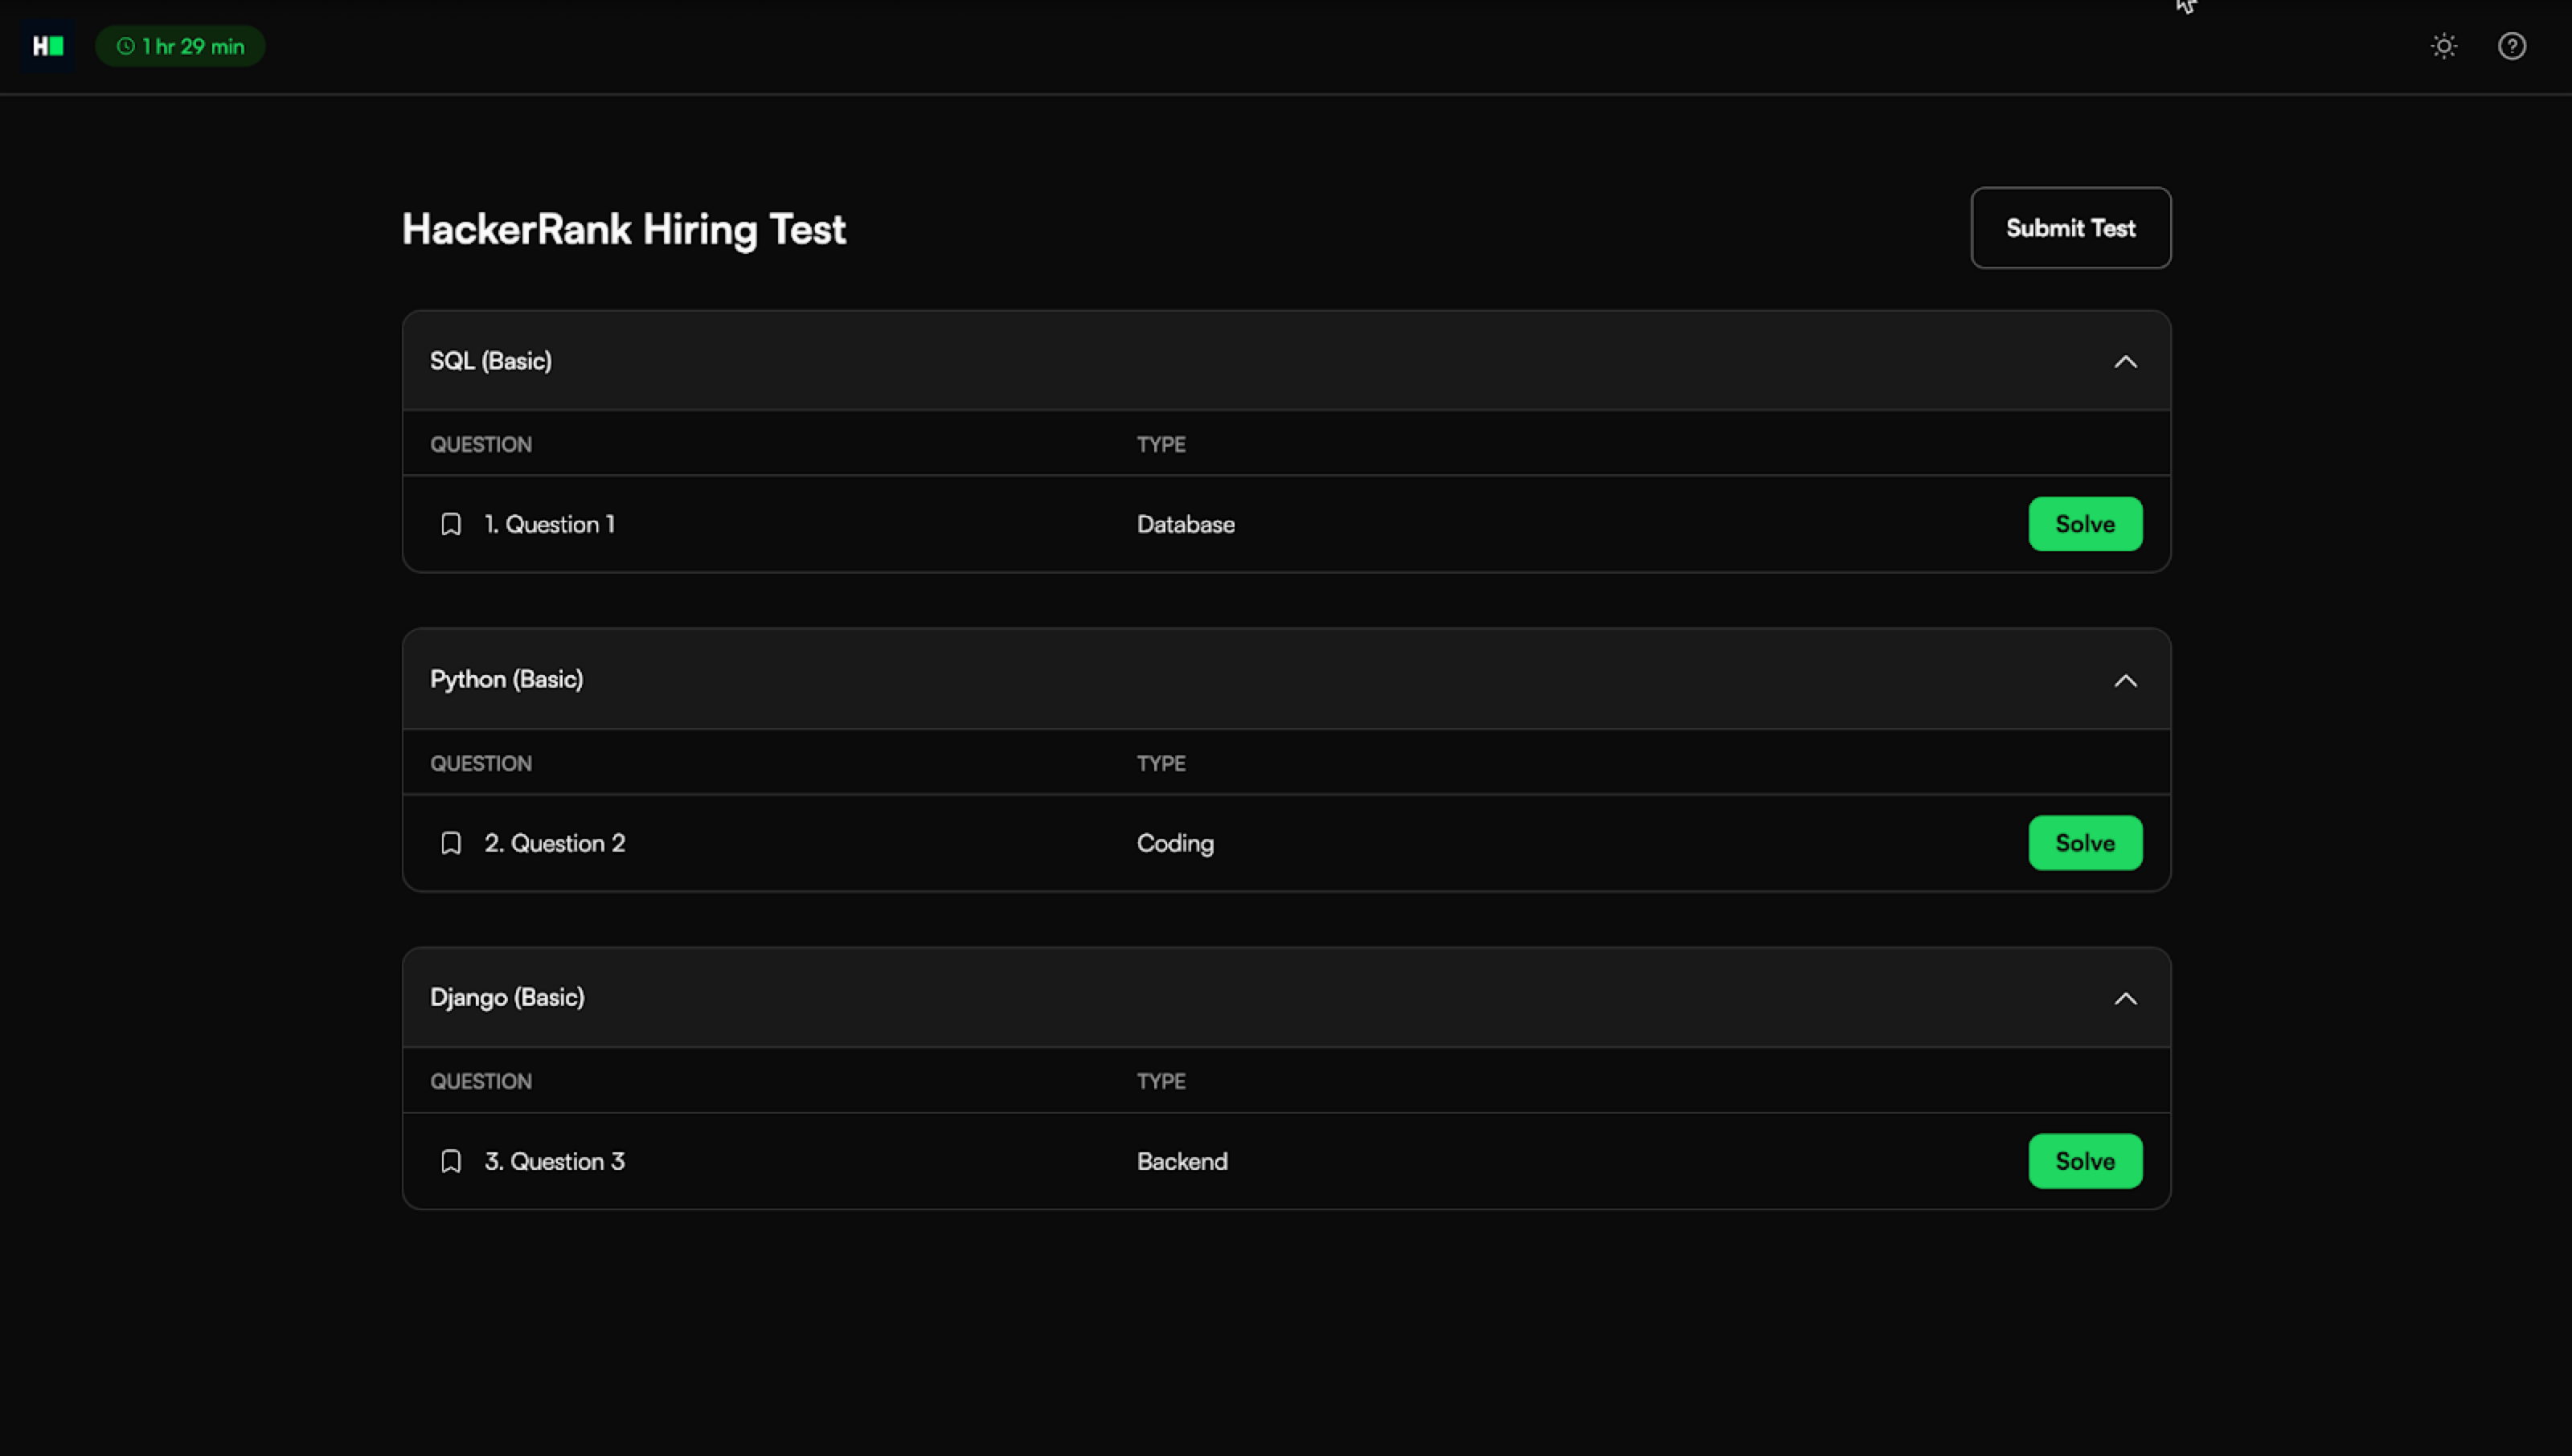Click the clock icon in the timer badge
This screenshot has height=1456, width=2572.
[126, 46]
